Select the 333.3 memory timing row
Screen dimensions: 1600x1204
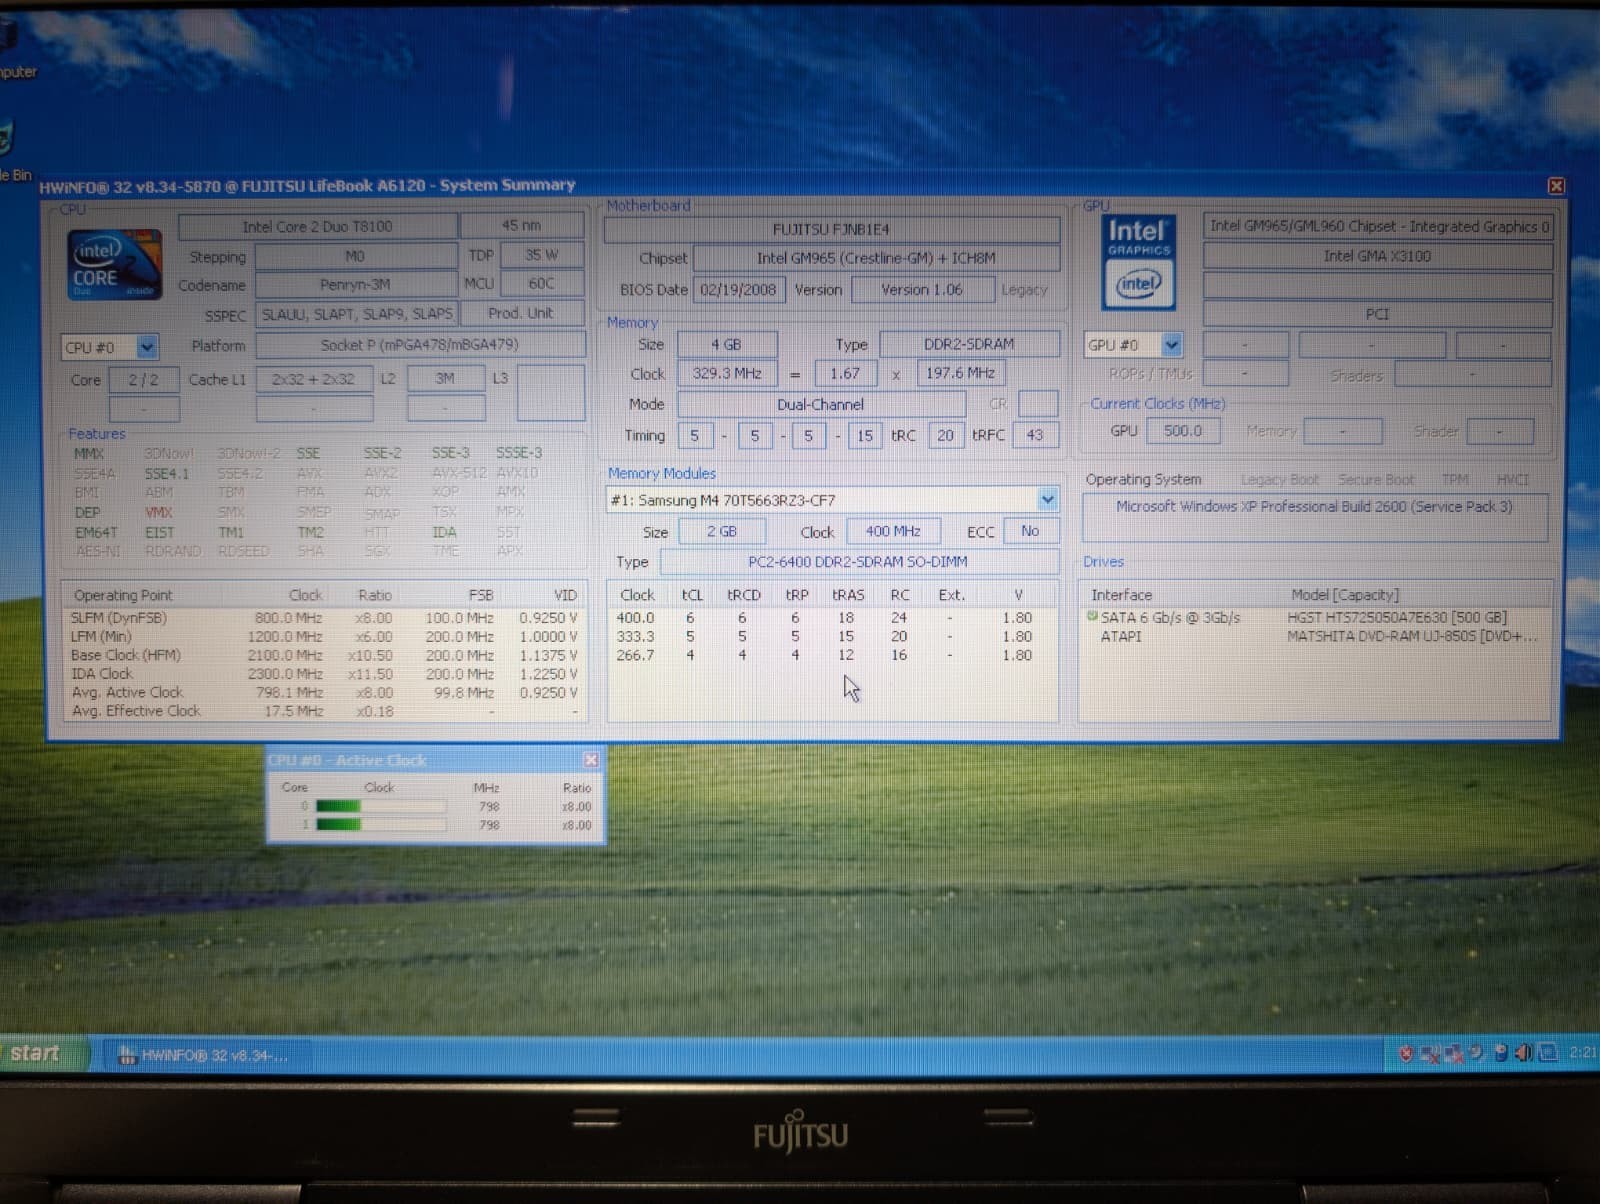pos(832,636)
